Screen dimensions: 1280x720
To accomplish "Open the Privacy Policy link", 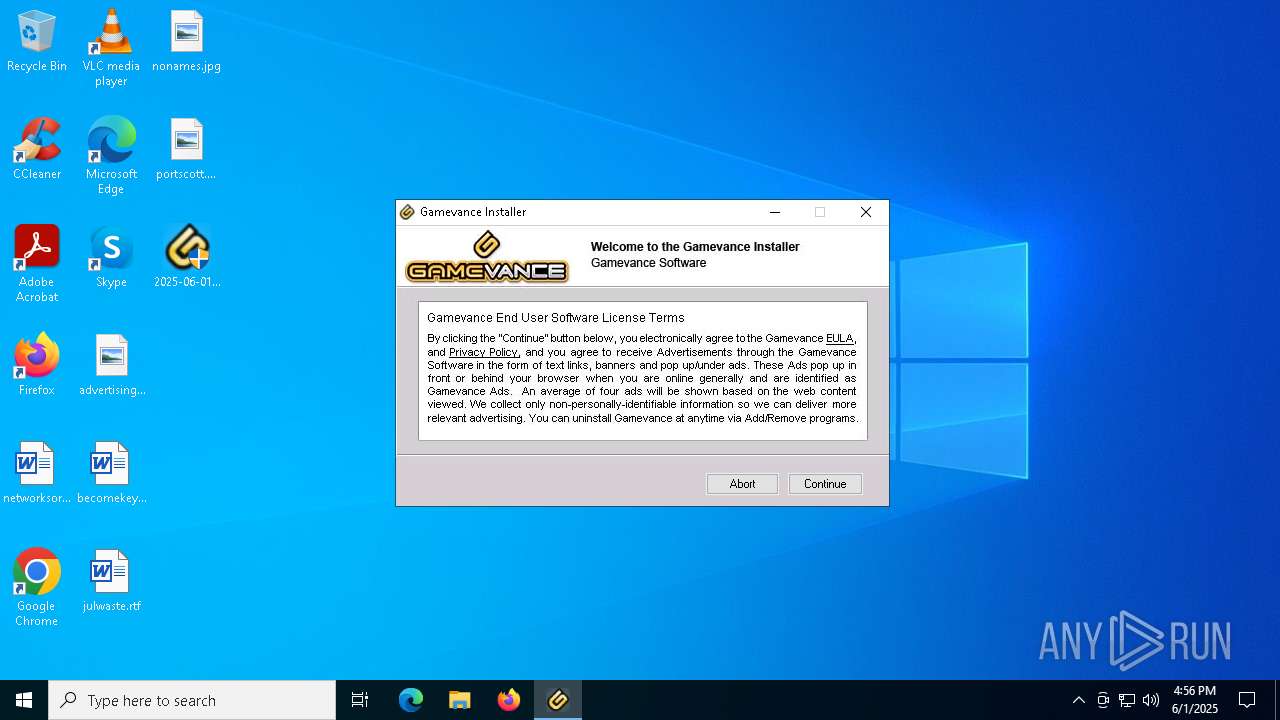I will 483,352.
